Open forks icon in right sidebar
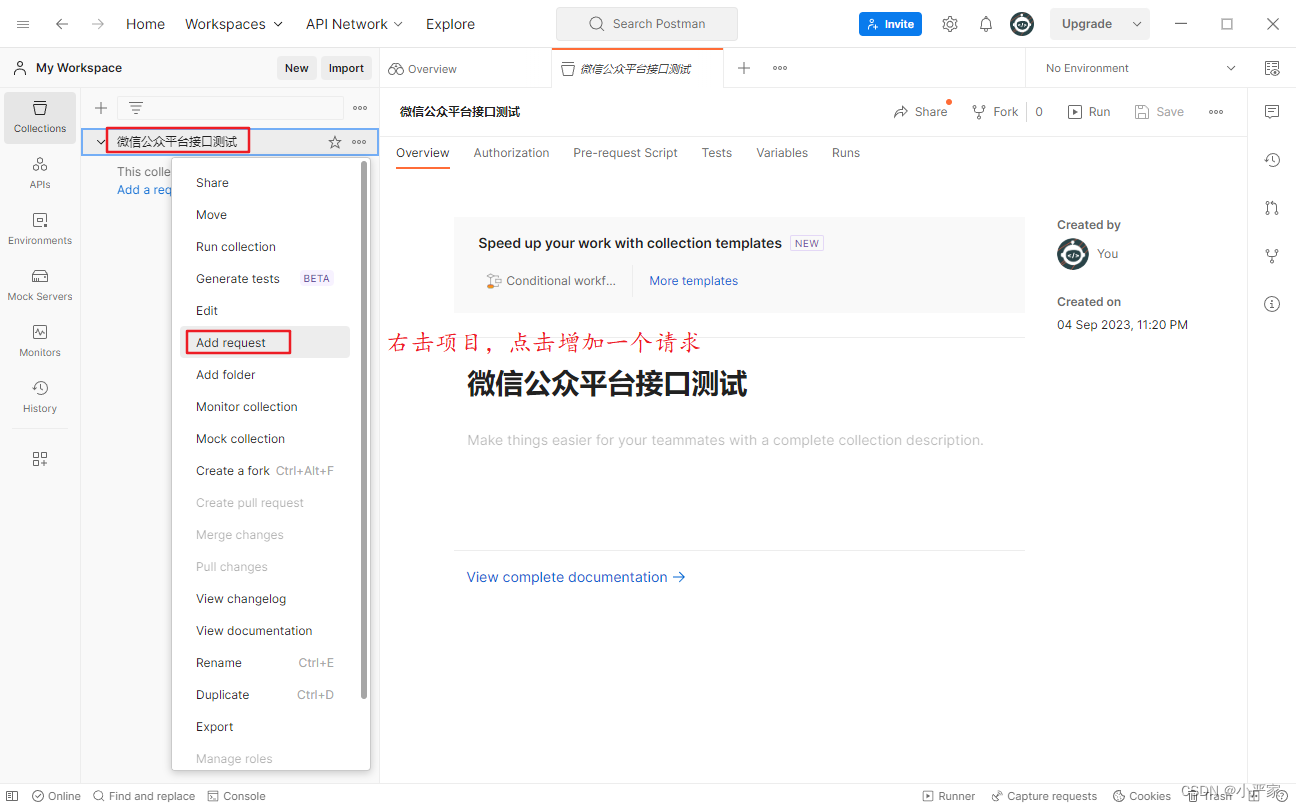This screenshot has width=1296, height=808. point(1272,256)
